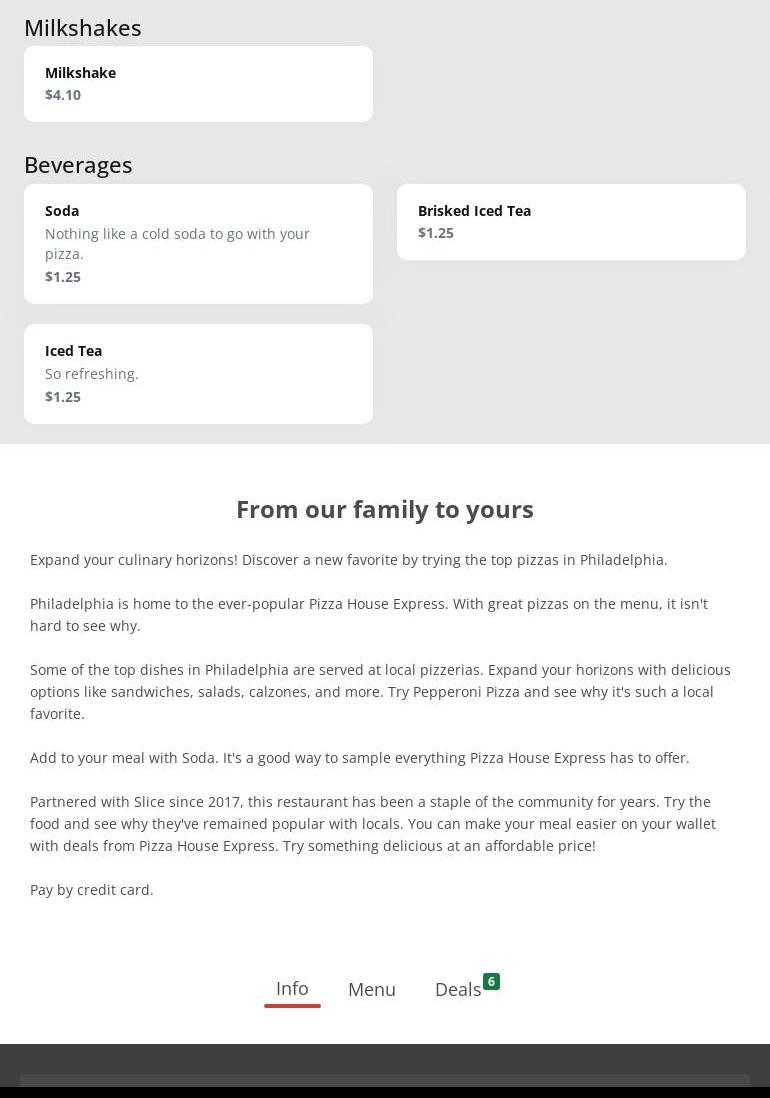Click the 'Add to your meal with Soda' sentence
Image resolution: width=770 pixels, height=1098 pixels.
359,757
